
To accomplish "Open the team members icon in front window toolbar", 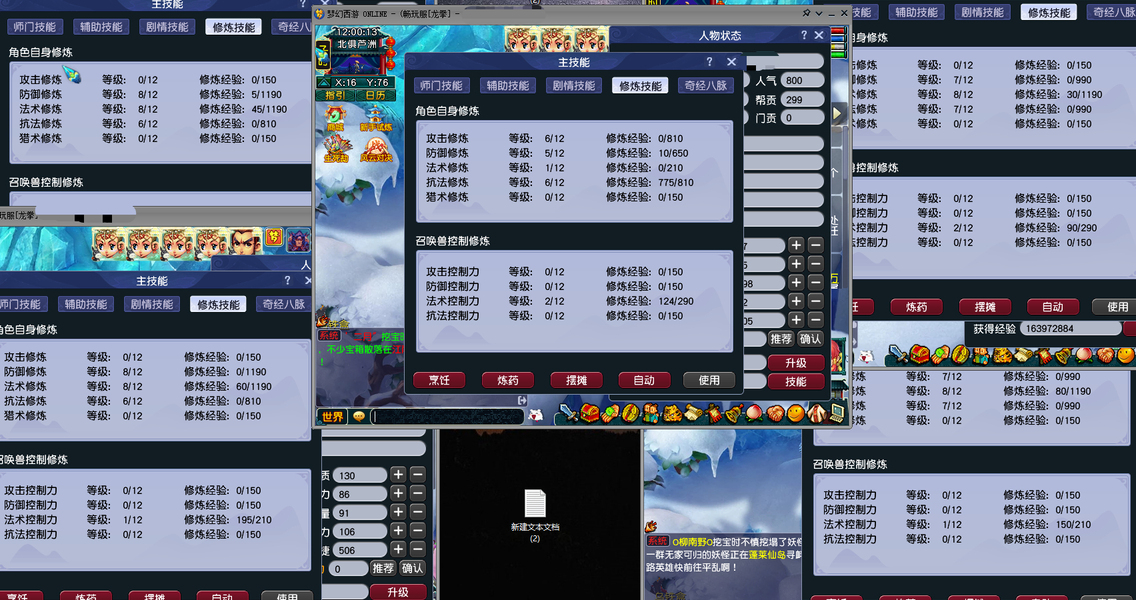I will 651,413.
